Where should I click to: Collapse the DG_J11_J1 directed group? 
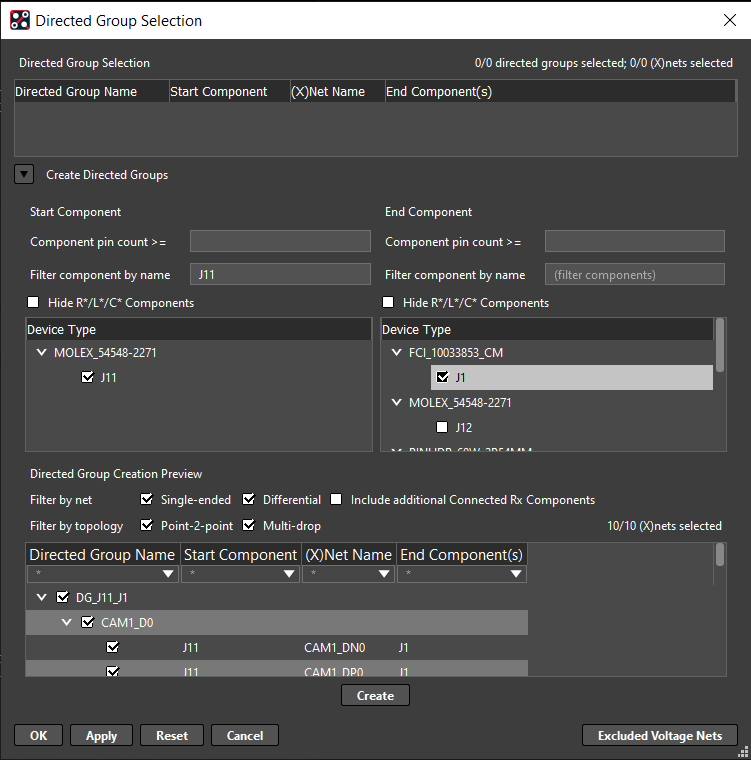point(41,598)
